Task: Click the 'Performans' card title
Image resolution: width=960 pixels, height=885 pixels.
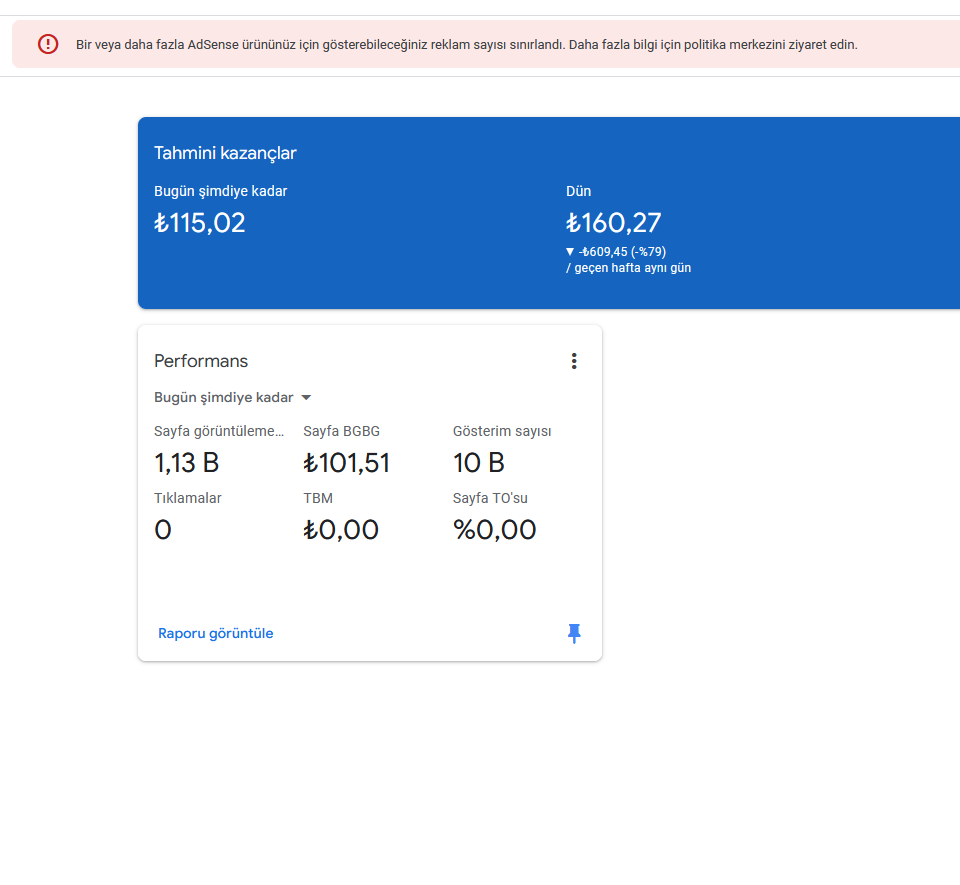Action: point(201,361)
